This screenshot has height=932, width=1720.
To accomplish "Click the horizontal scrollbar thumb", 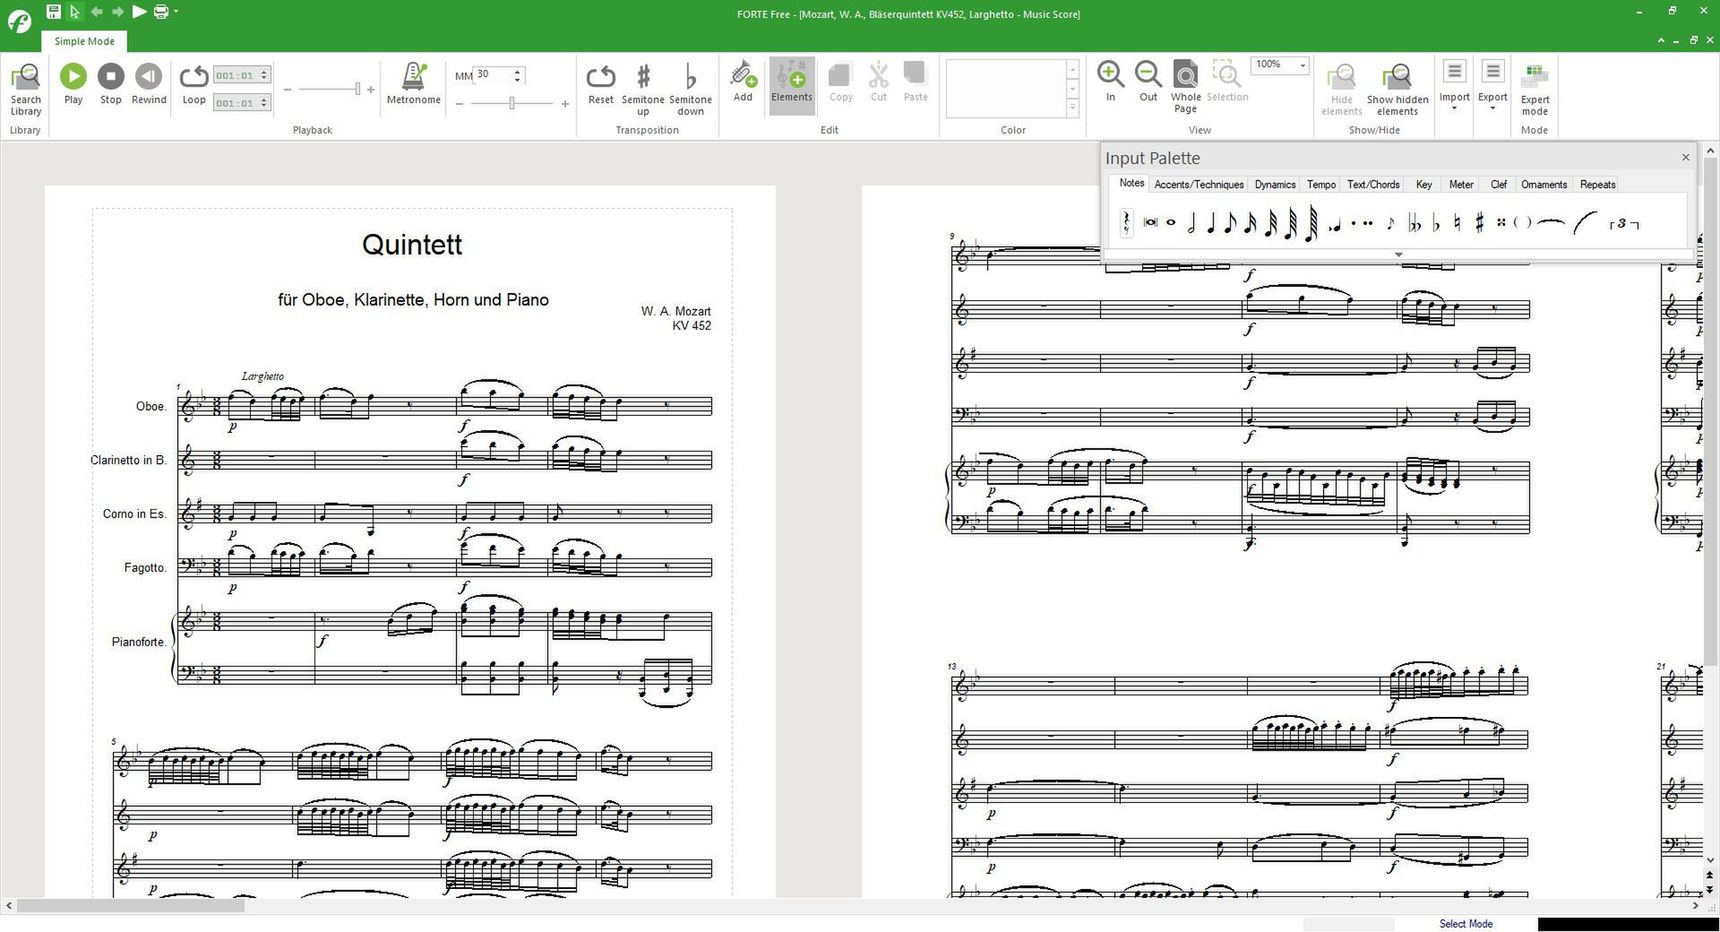I will point(131,905).
